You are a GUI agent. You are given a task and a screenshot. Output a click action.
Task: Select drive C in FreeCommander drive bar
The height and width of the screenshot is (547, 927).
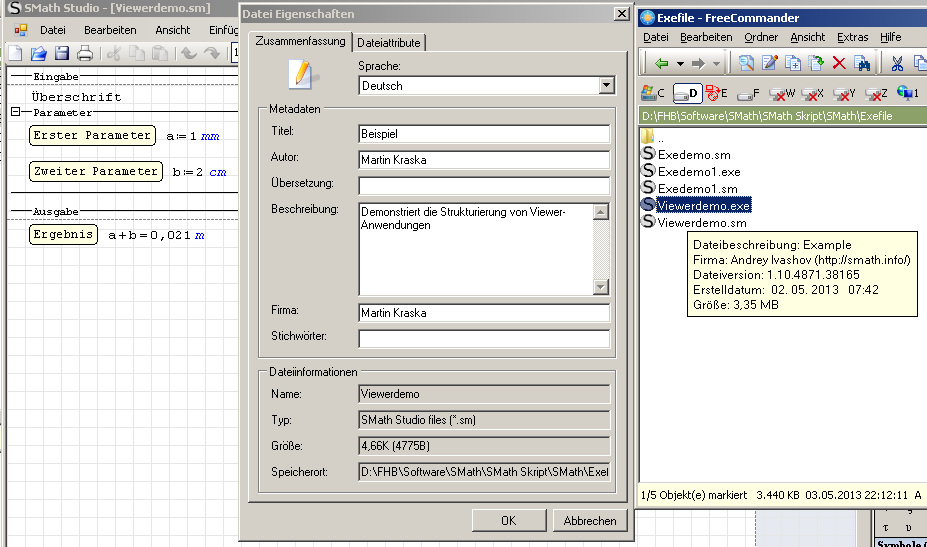click(x=653, y=94)
